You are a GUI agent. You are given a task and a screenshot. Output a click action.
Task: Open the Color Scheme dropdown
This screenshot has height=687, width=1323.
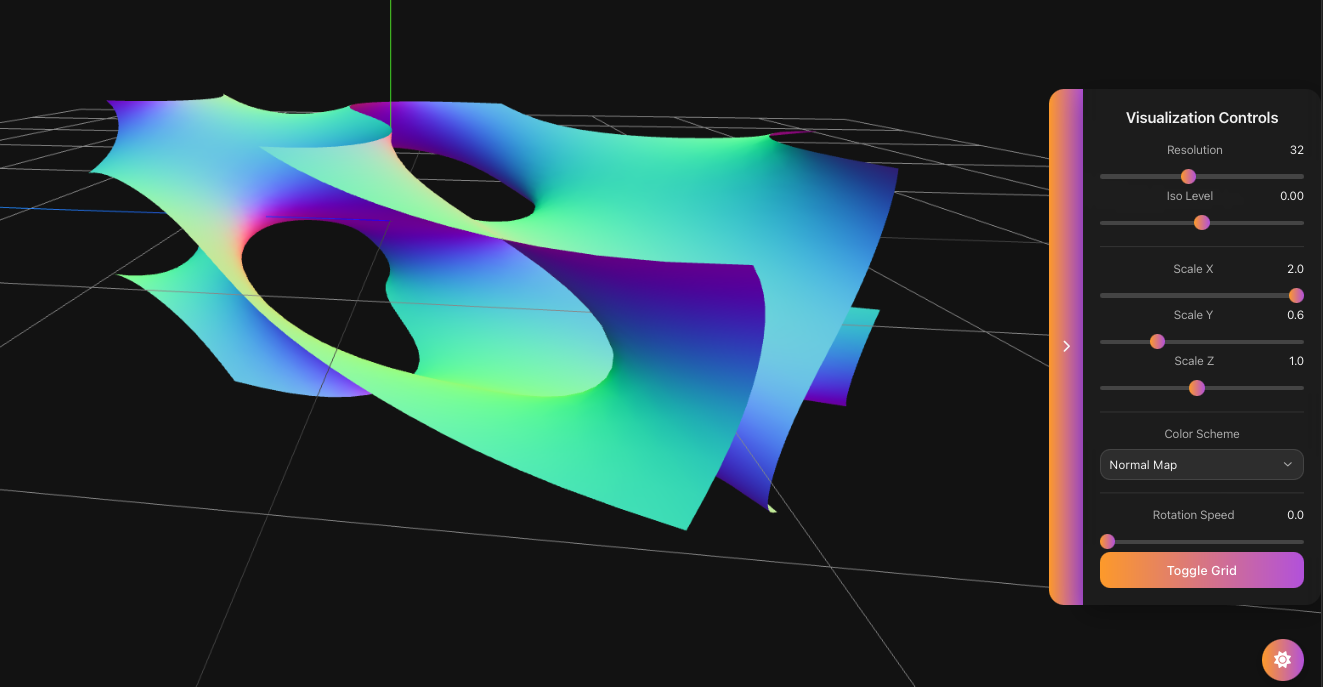(1201, 464)
